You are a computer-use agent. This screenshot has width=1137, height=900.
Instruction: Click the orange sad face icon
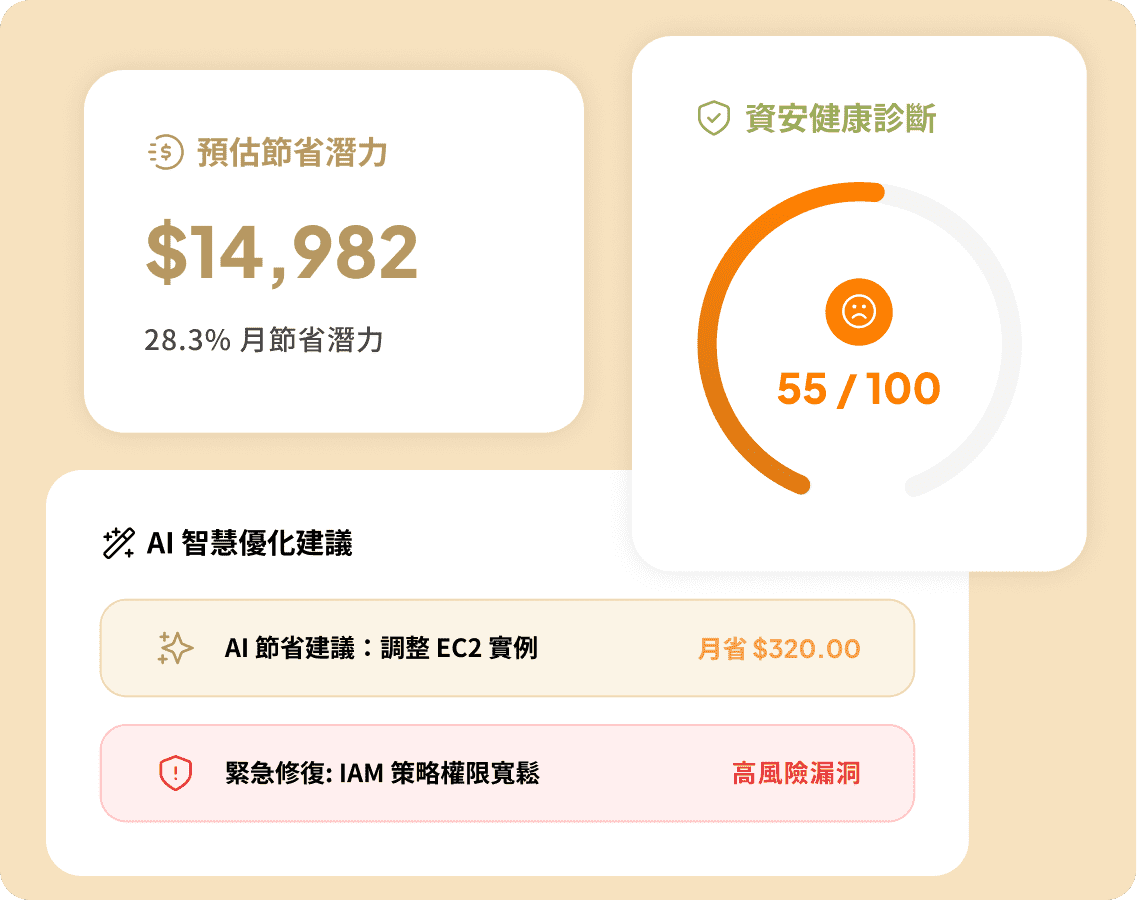click(x=859, y=312)
